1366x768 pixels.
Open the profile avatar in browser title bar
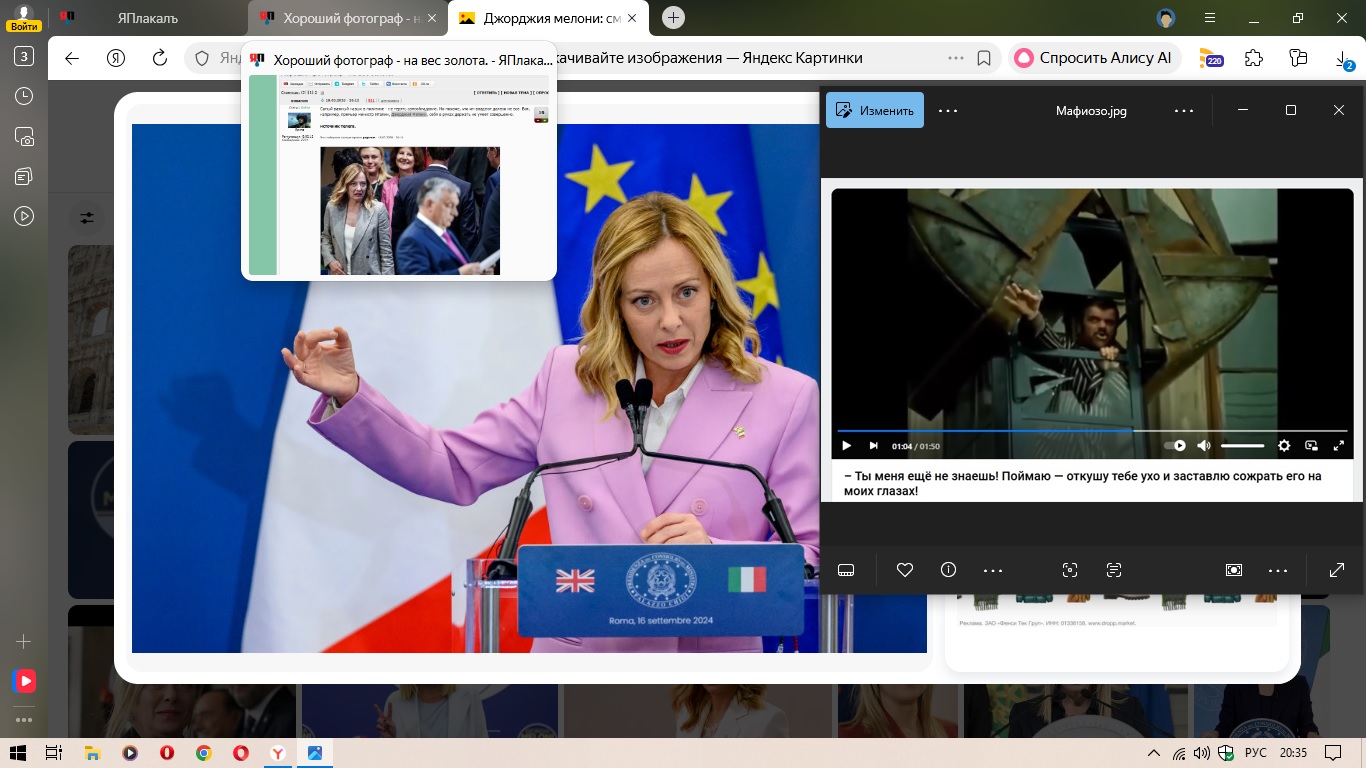(1166, 18)
